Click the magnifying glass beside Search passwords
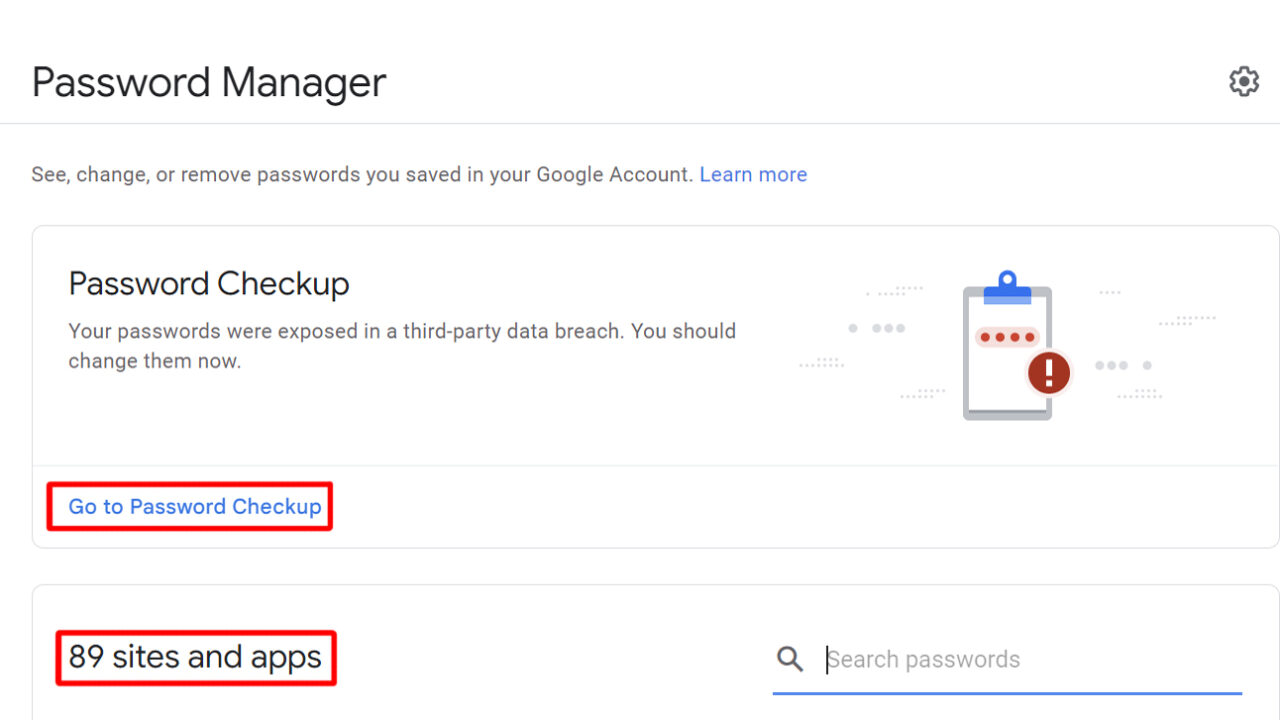Image resolution: width=1280 pixels, height=720 pixels. point(789,659)
